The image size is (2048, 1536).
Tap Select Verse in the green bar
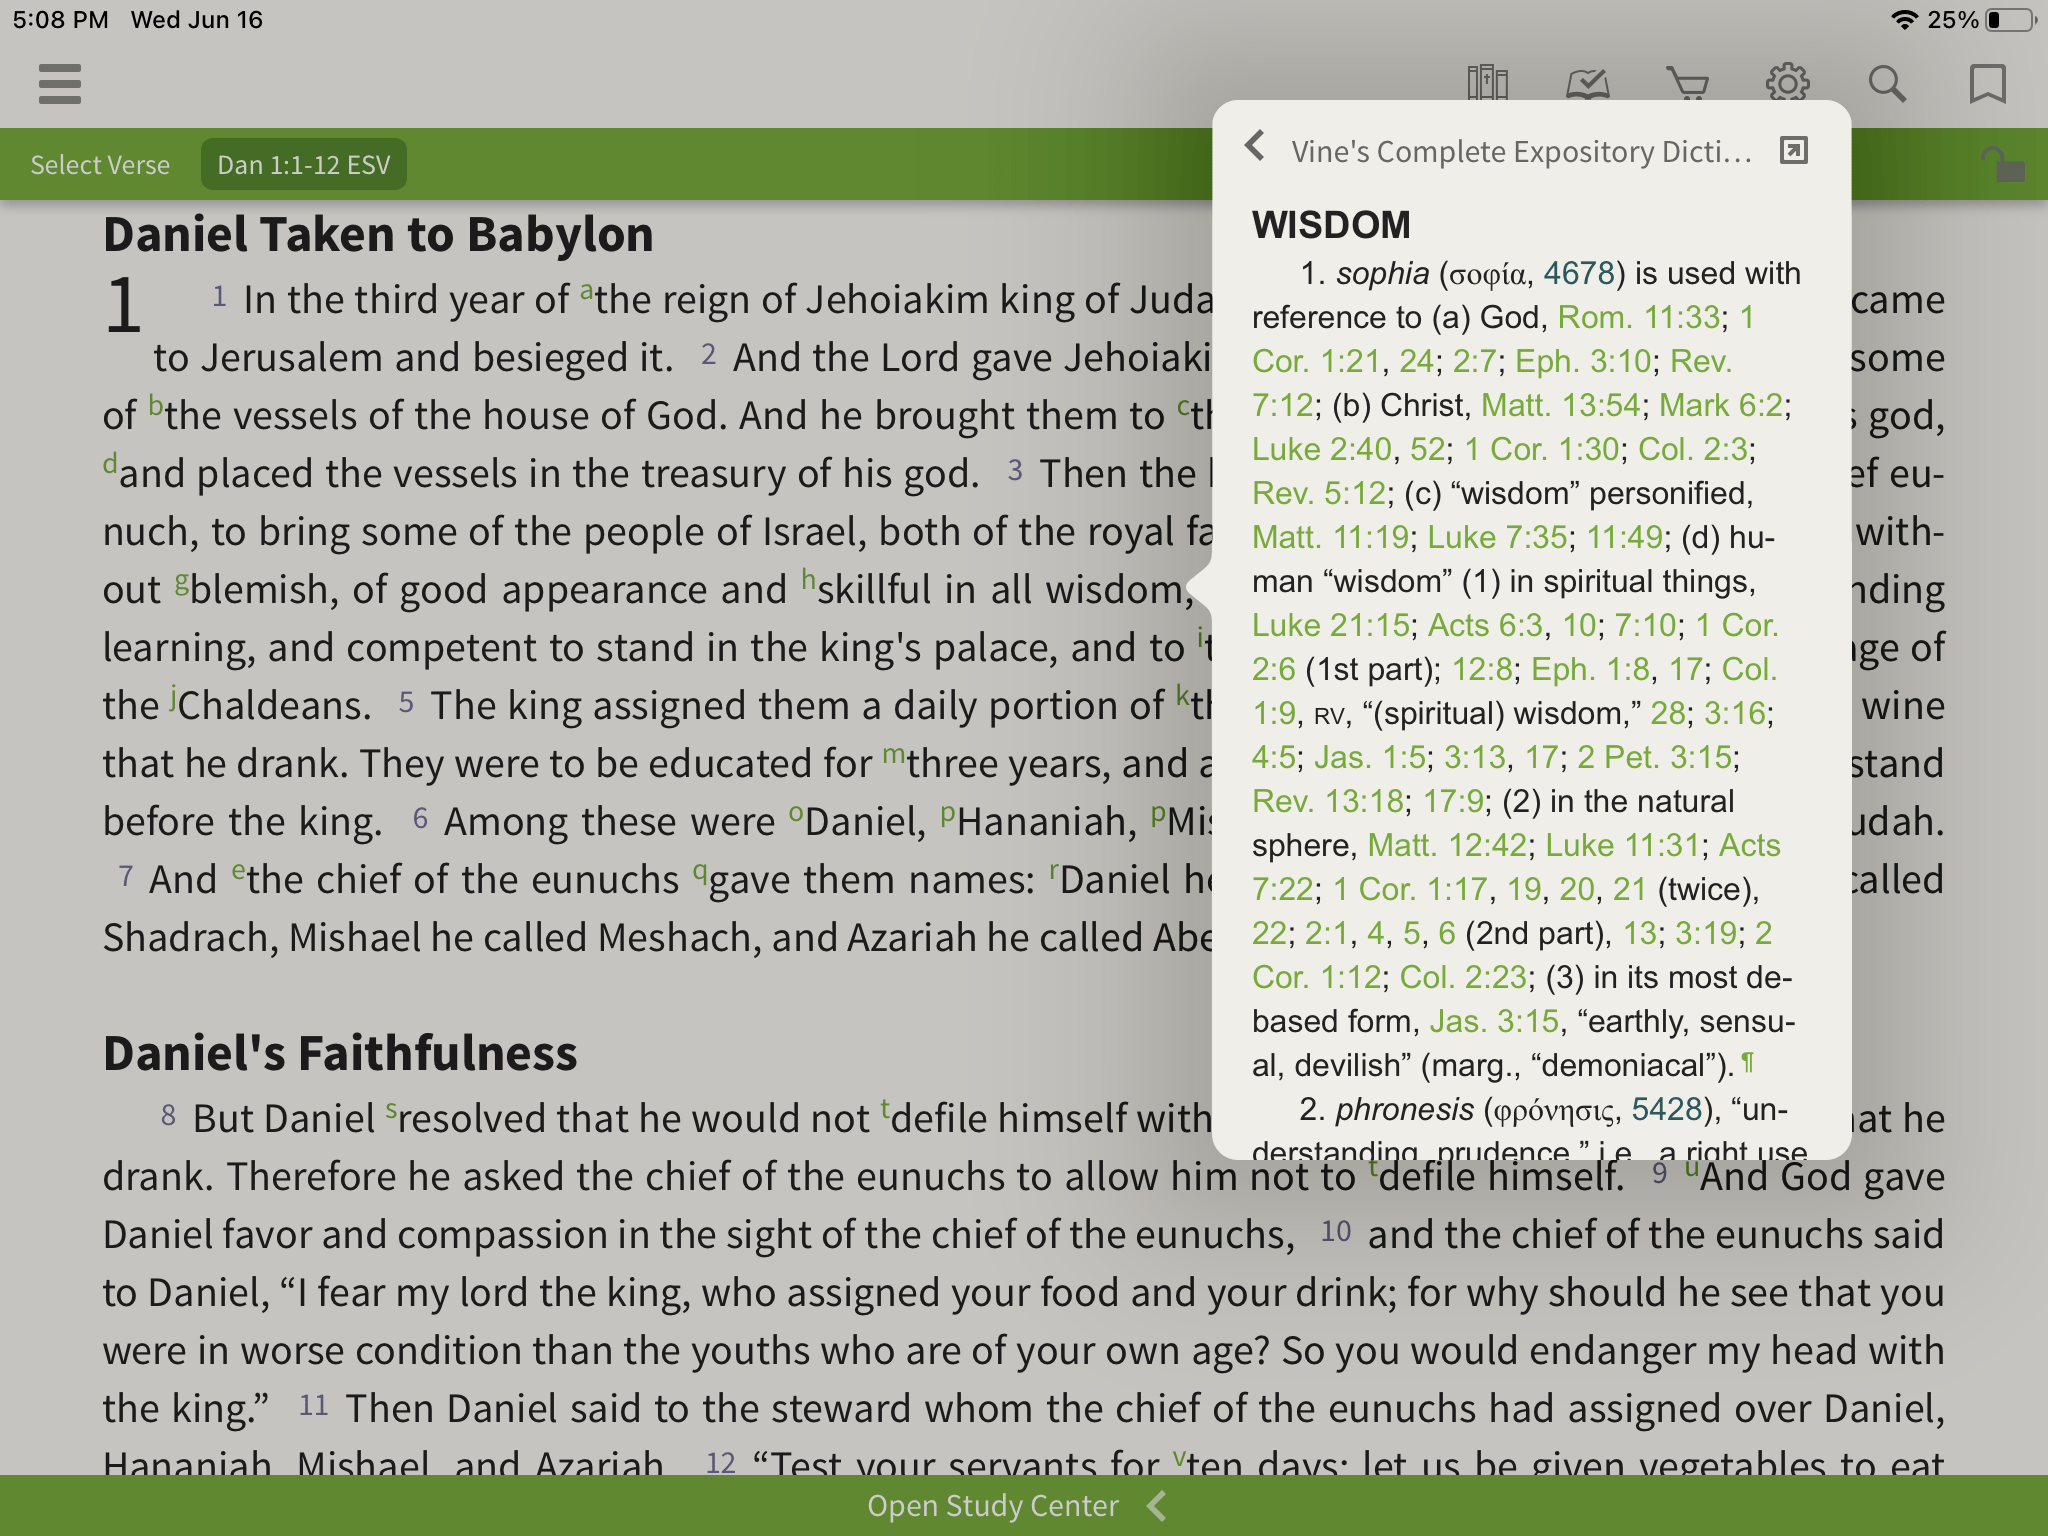(x=99, y=163)
